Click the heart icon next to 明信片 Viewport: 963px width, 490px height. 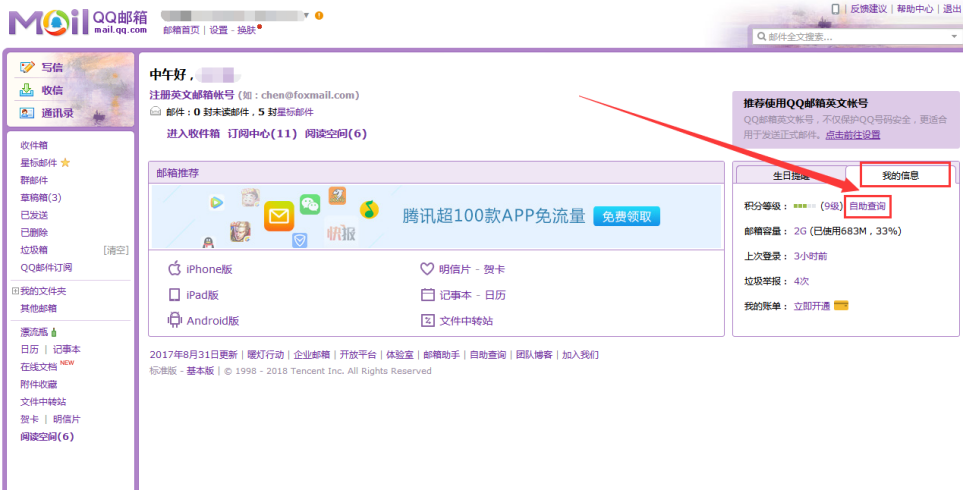(427, 268)
